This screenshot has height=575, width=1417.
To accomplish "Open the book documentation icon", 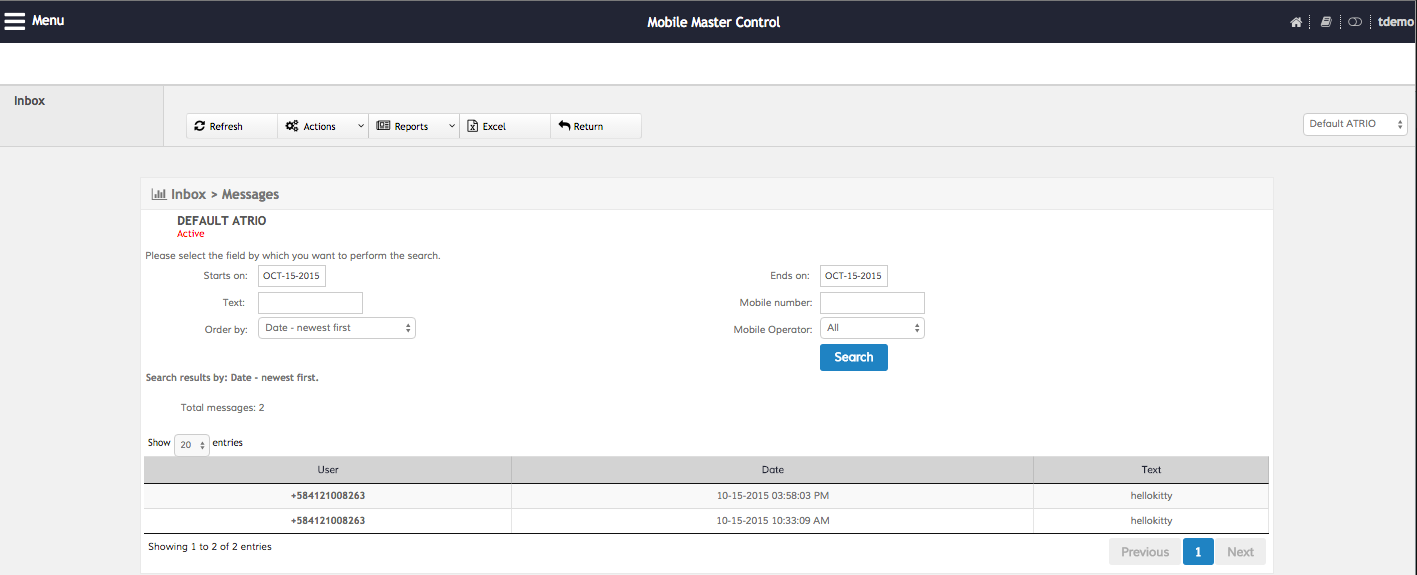I will (x=1326, y=22).
